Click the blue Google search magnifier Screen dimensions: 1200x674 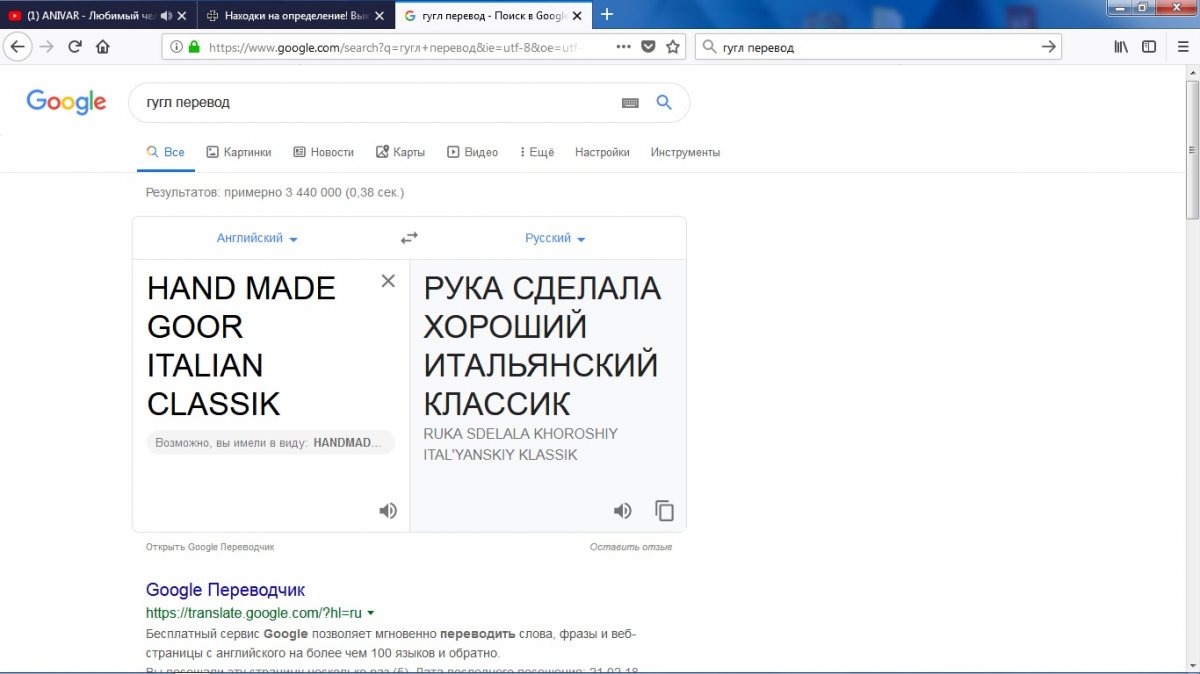[x=663, y=102]
